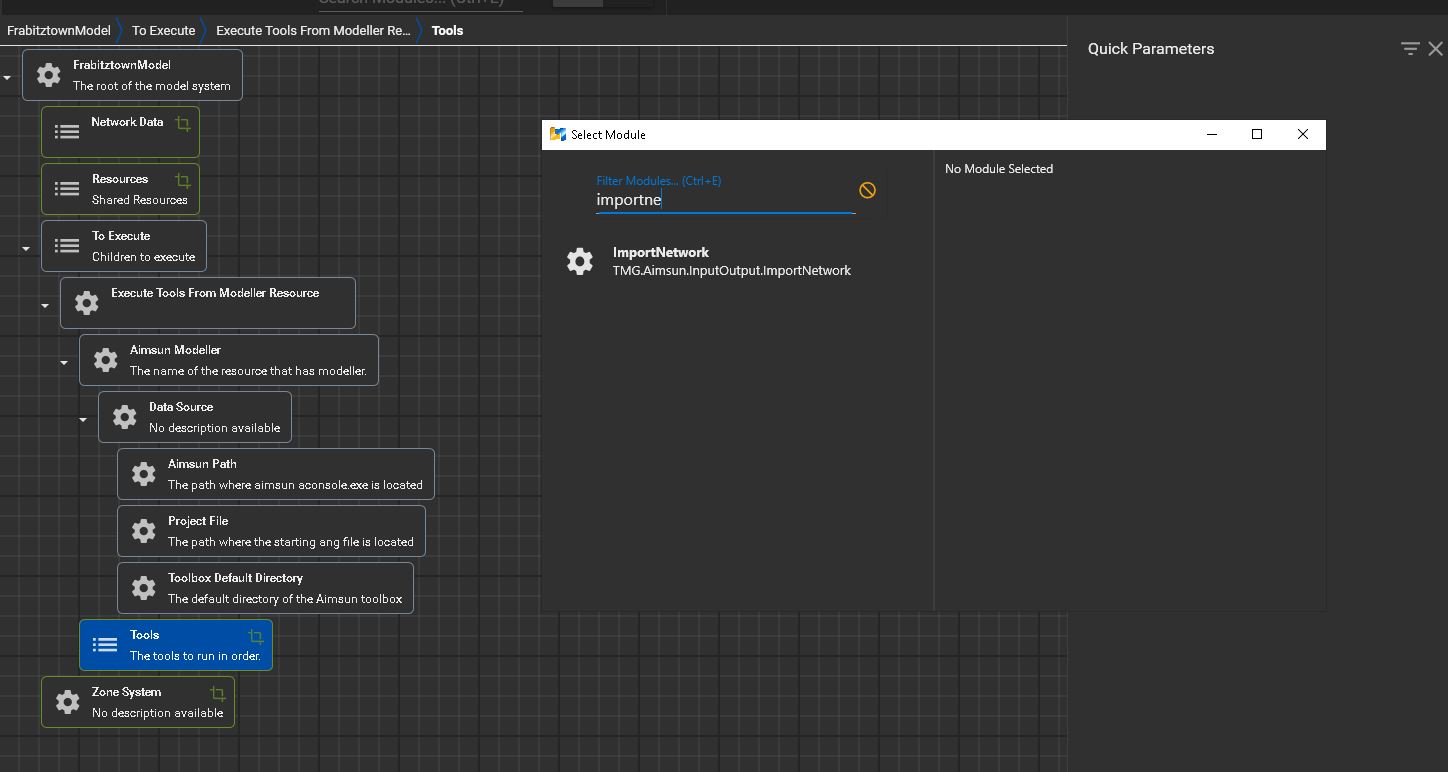Click the crop icon on Zone System node

[217, 693]
